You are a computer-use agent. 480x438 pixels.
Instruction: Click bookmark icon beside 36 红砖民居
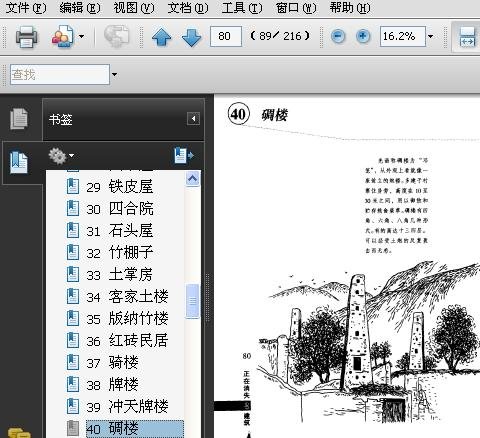73,340
